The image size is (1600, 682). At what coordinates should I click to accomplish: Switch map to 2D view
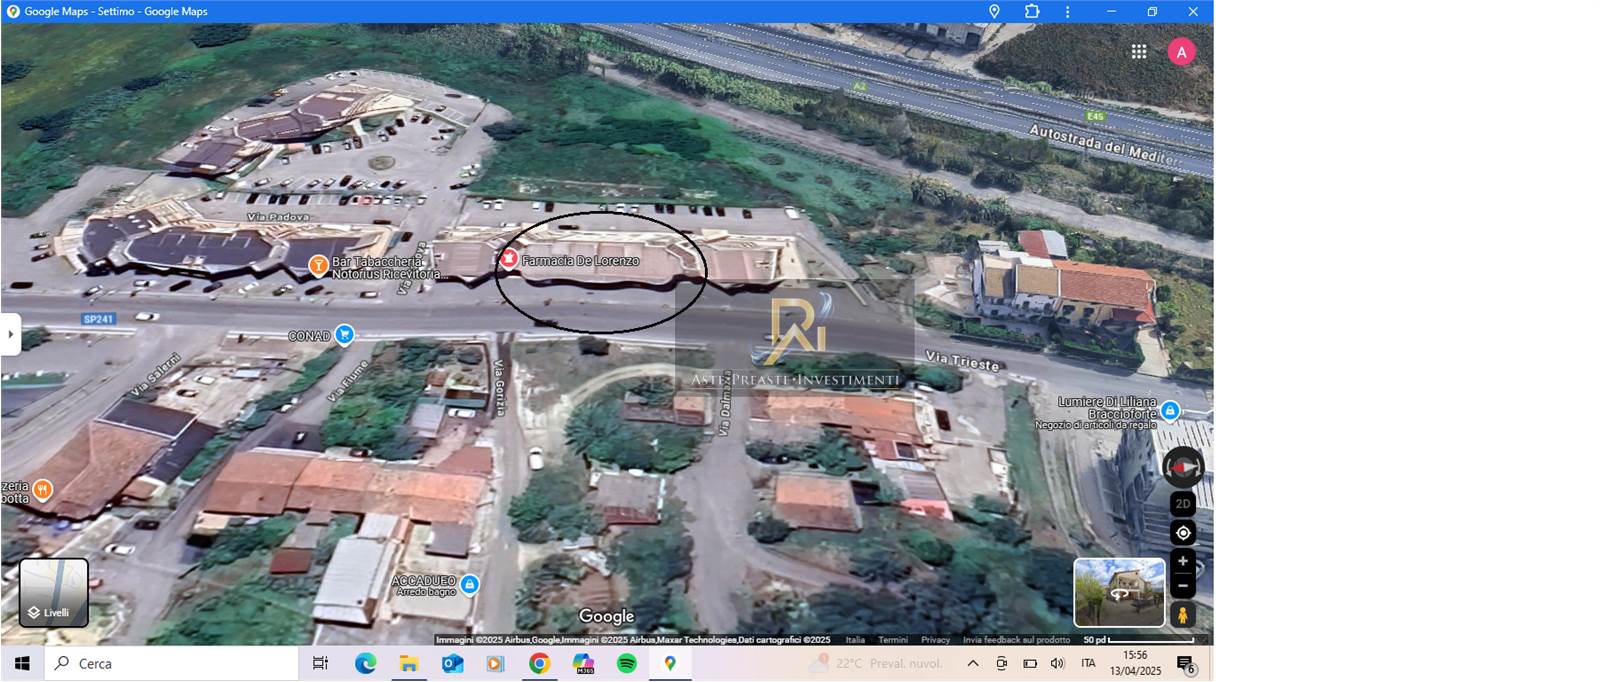coord(1183,504)
